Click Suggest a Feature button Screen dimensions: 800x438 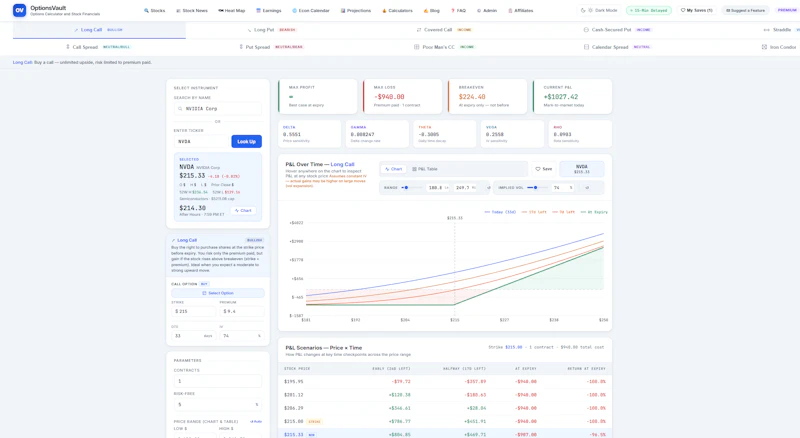click(745, 10)
